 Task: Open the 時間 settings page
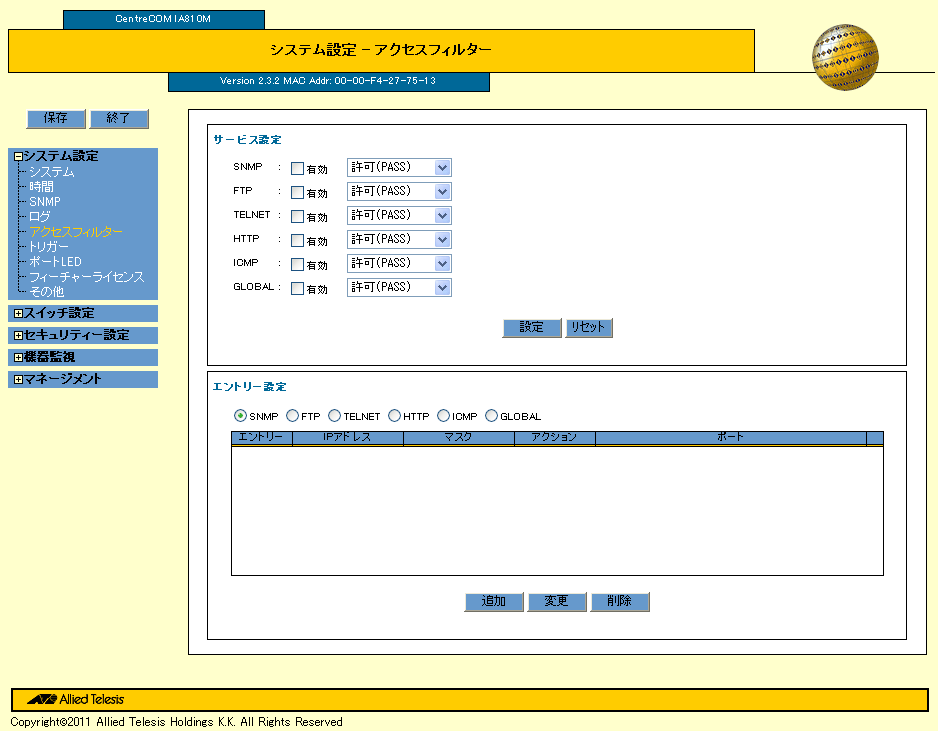click(x=41, y=187)
